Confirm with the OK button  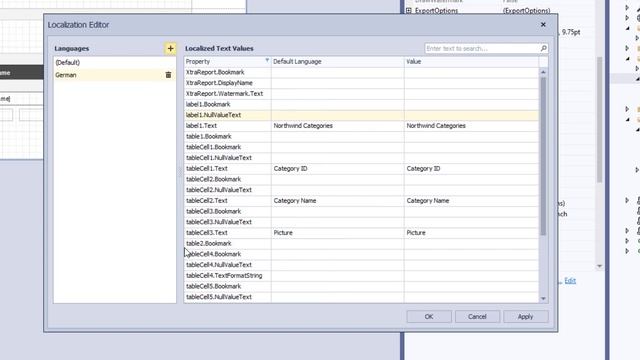pos(429,316)
